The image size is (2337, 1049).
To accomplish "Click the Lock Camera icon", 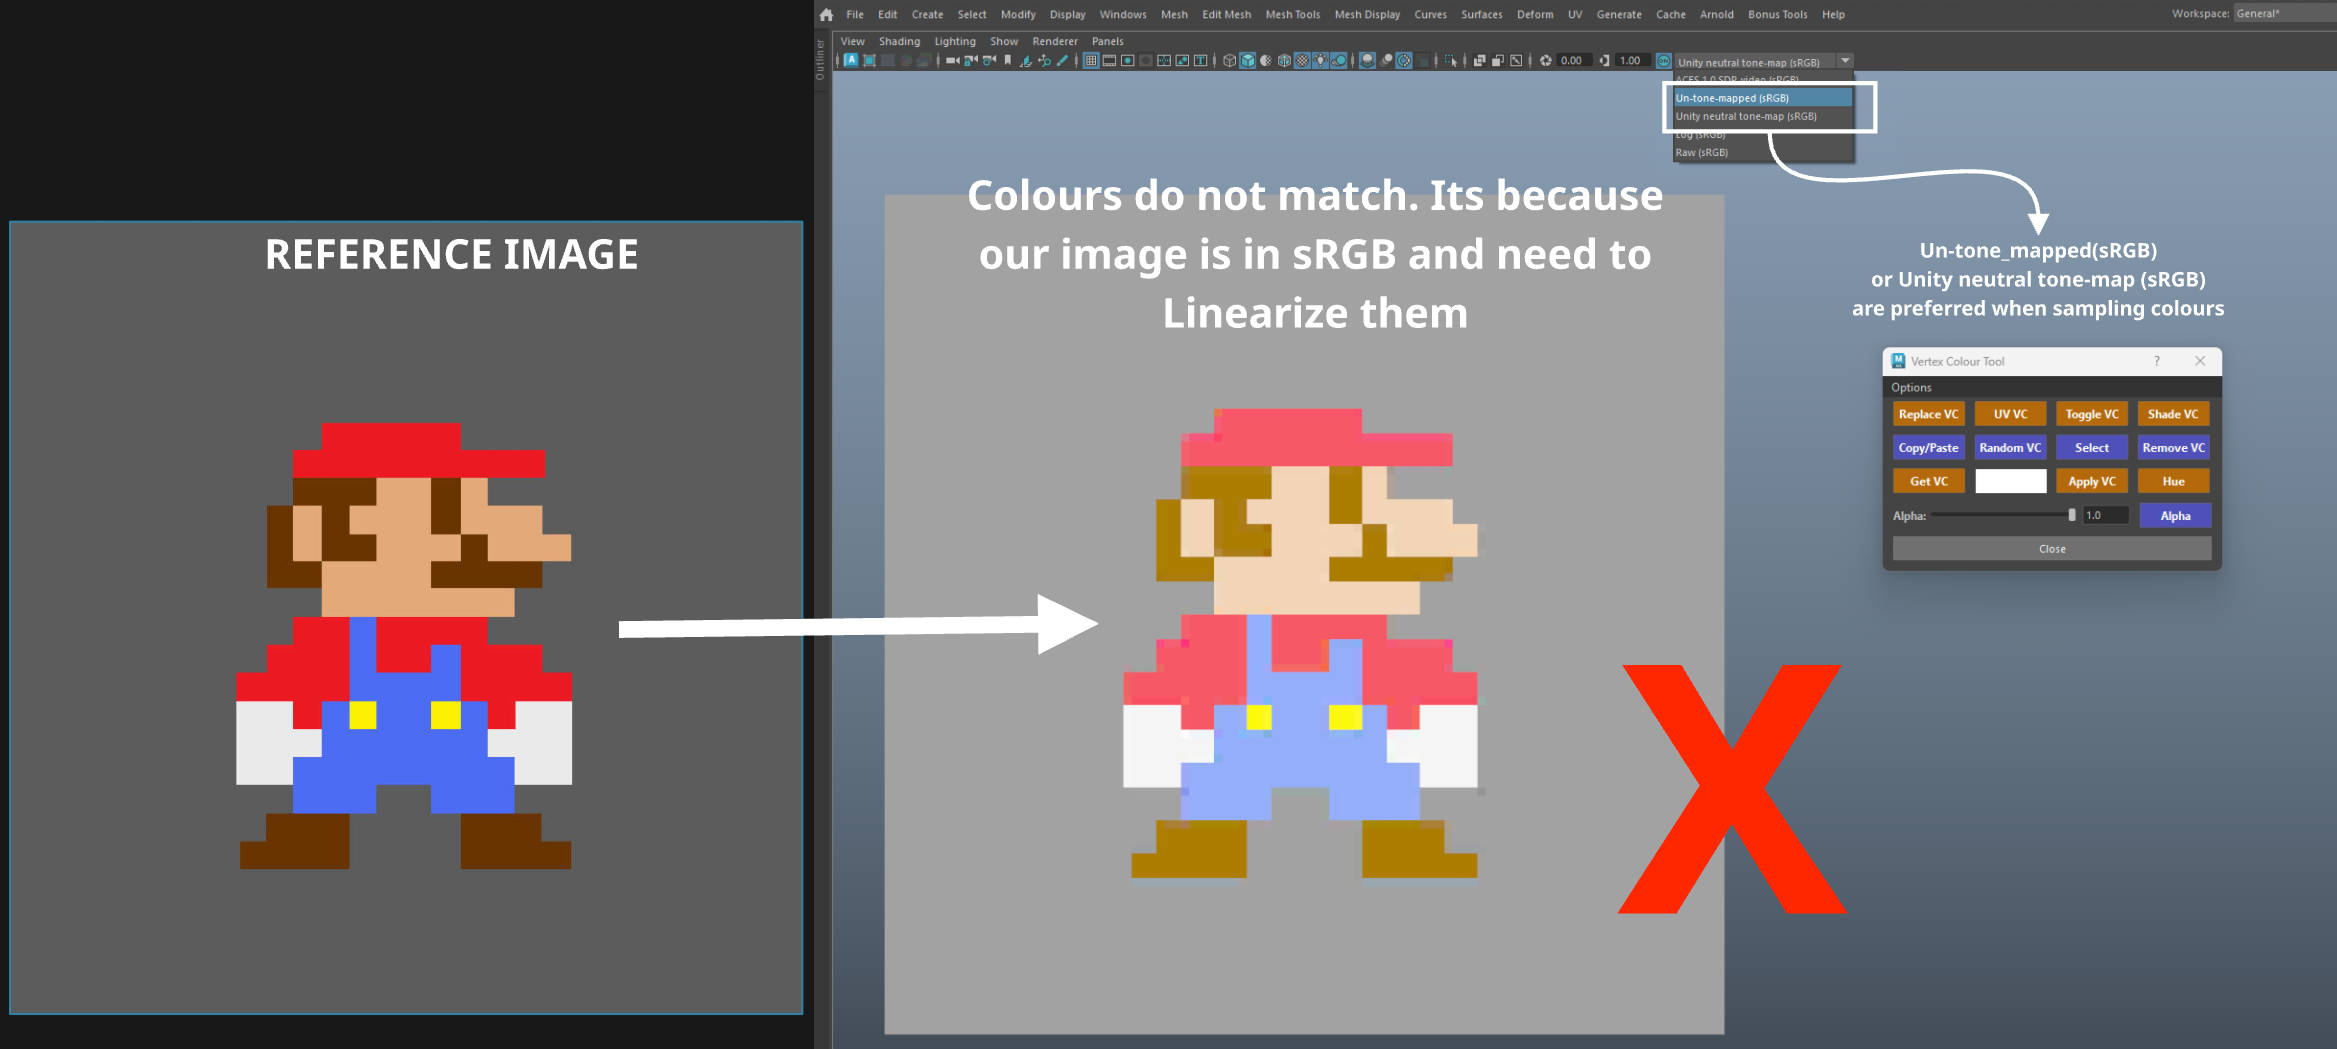I will click(971, 61).
